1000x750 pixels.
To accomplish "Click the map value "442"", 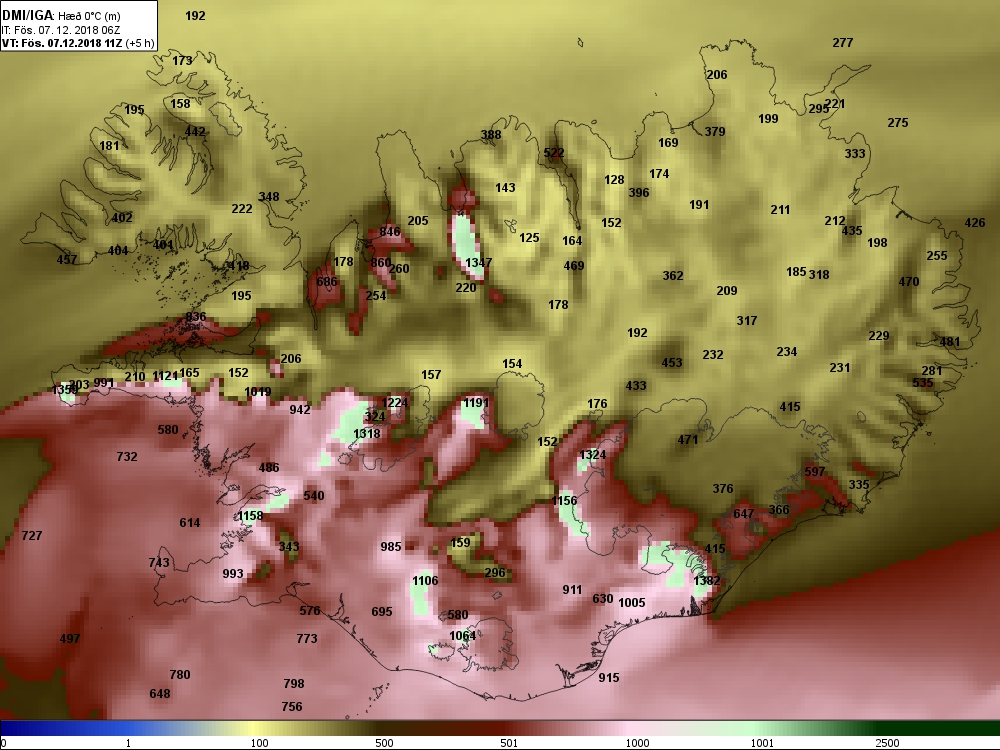I will click(x=195, y=131).
